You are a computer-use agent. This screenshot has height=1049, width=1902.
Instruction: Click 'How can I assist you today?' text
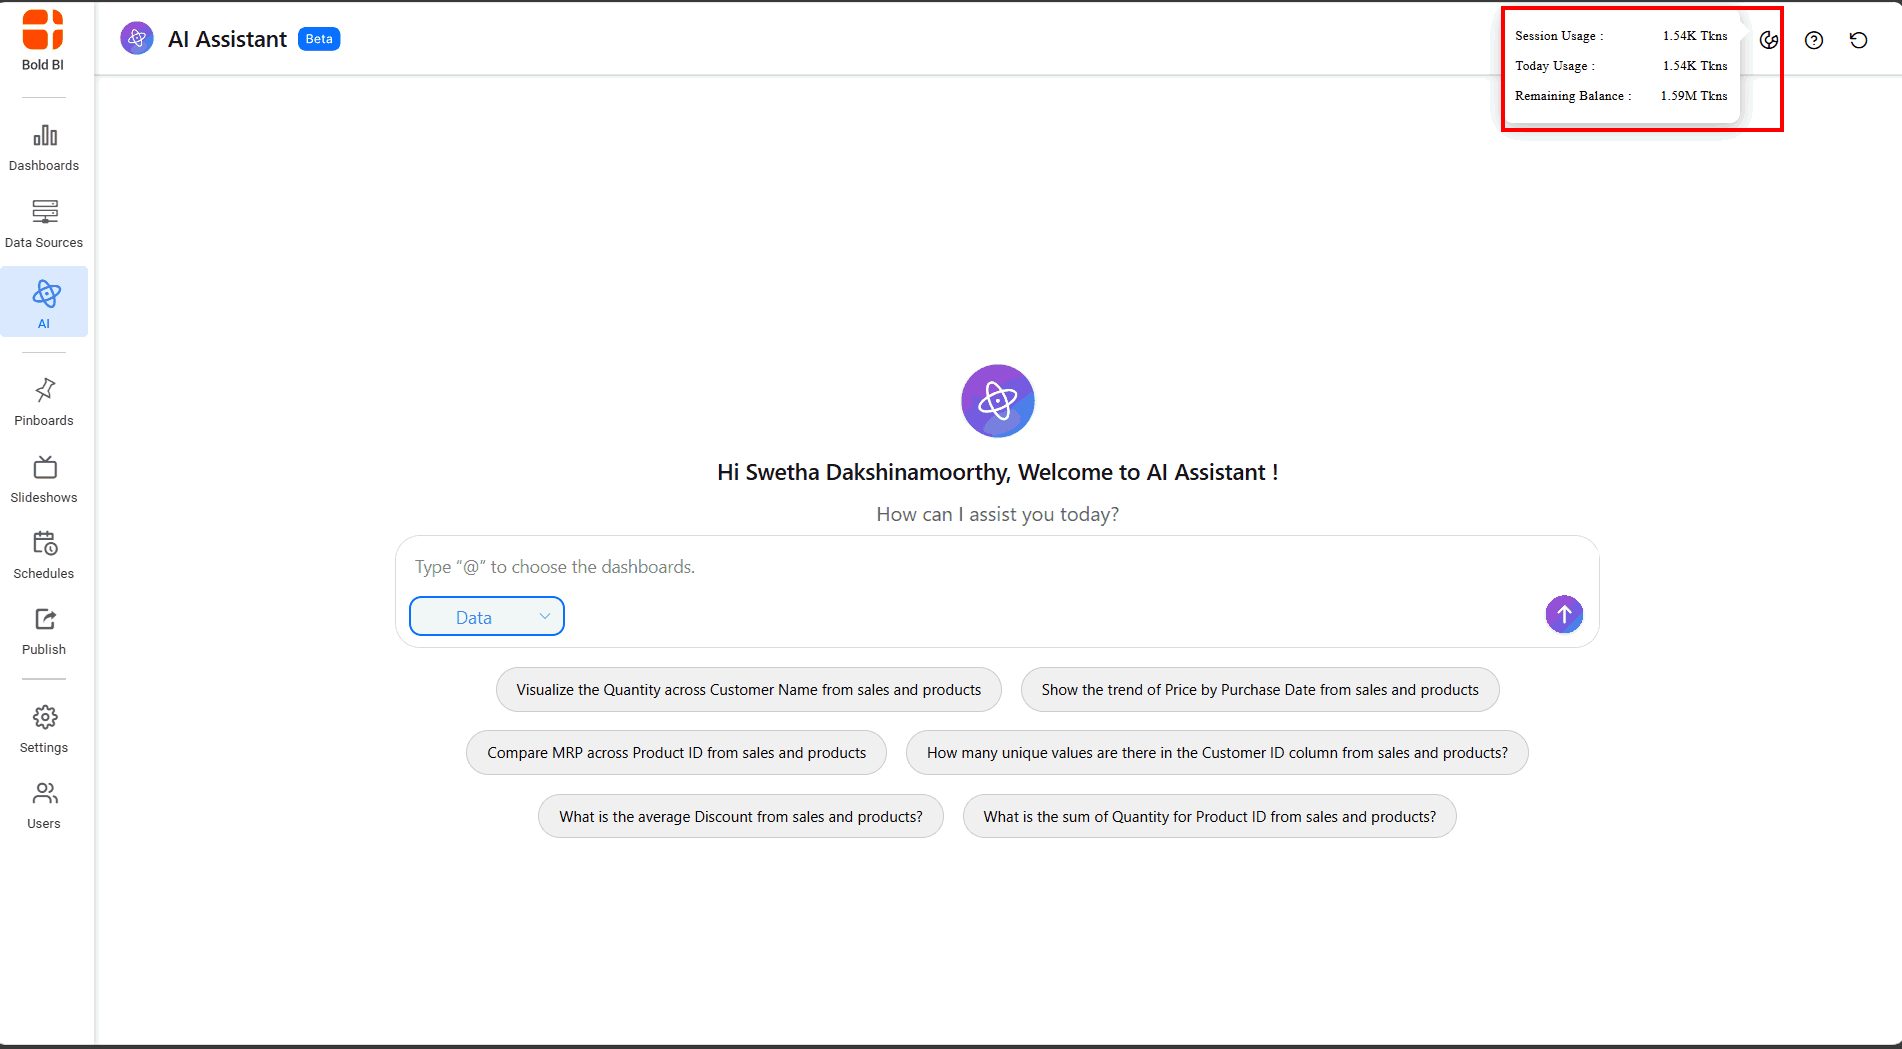pyautogui.click(x=998, y=514)
